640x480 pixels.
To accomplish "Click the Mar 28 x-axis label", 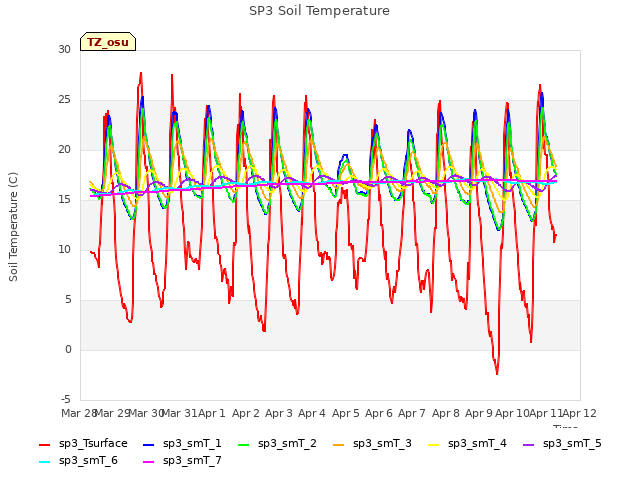I will 78,413.
